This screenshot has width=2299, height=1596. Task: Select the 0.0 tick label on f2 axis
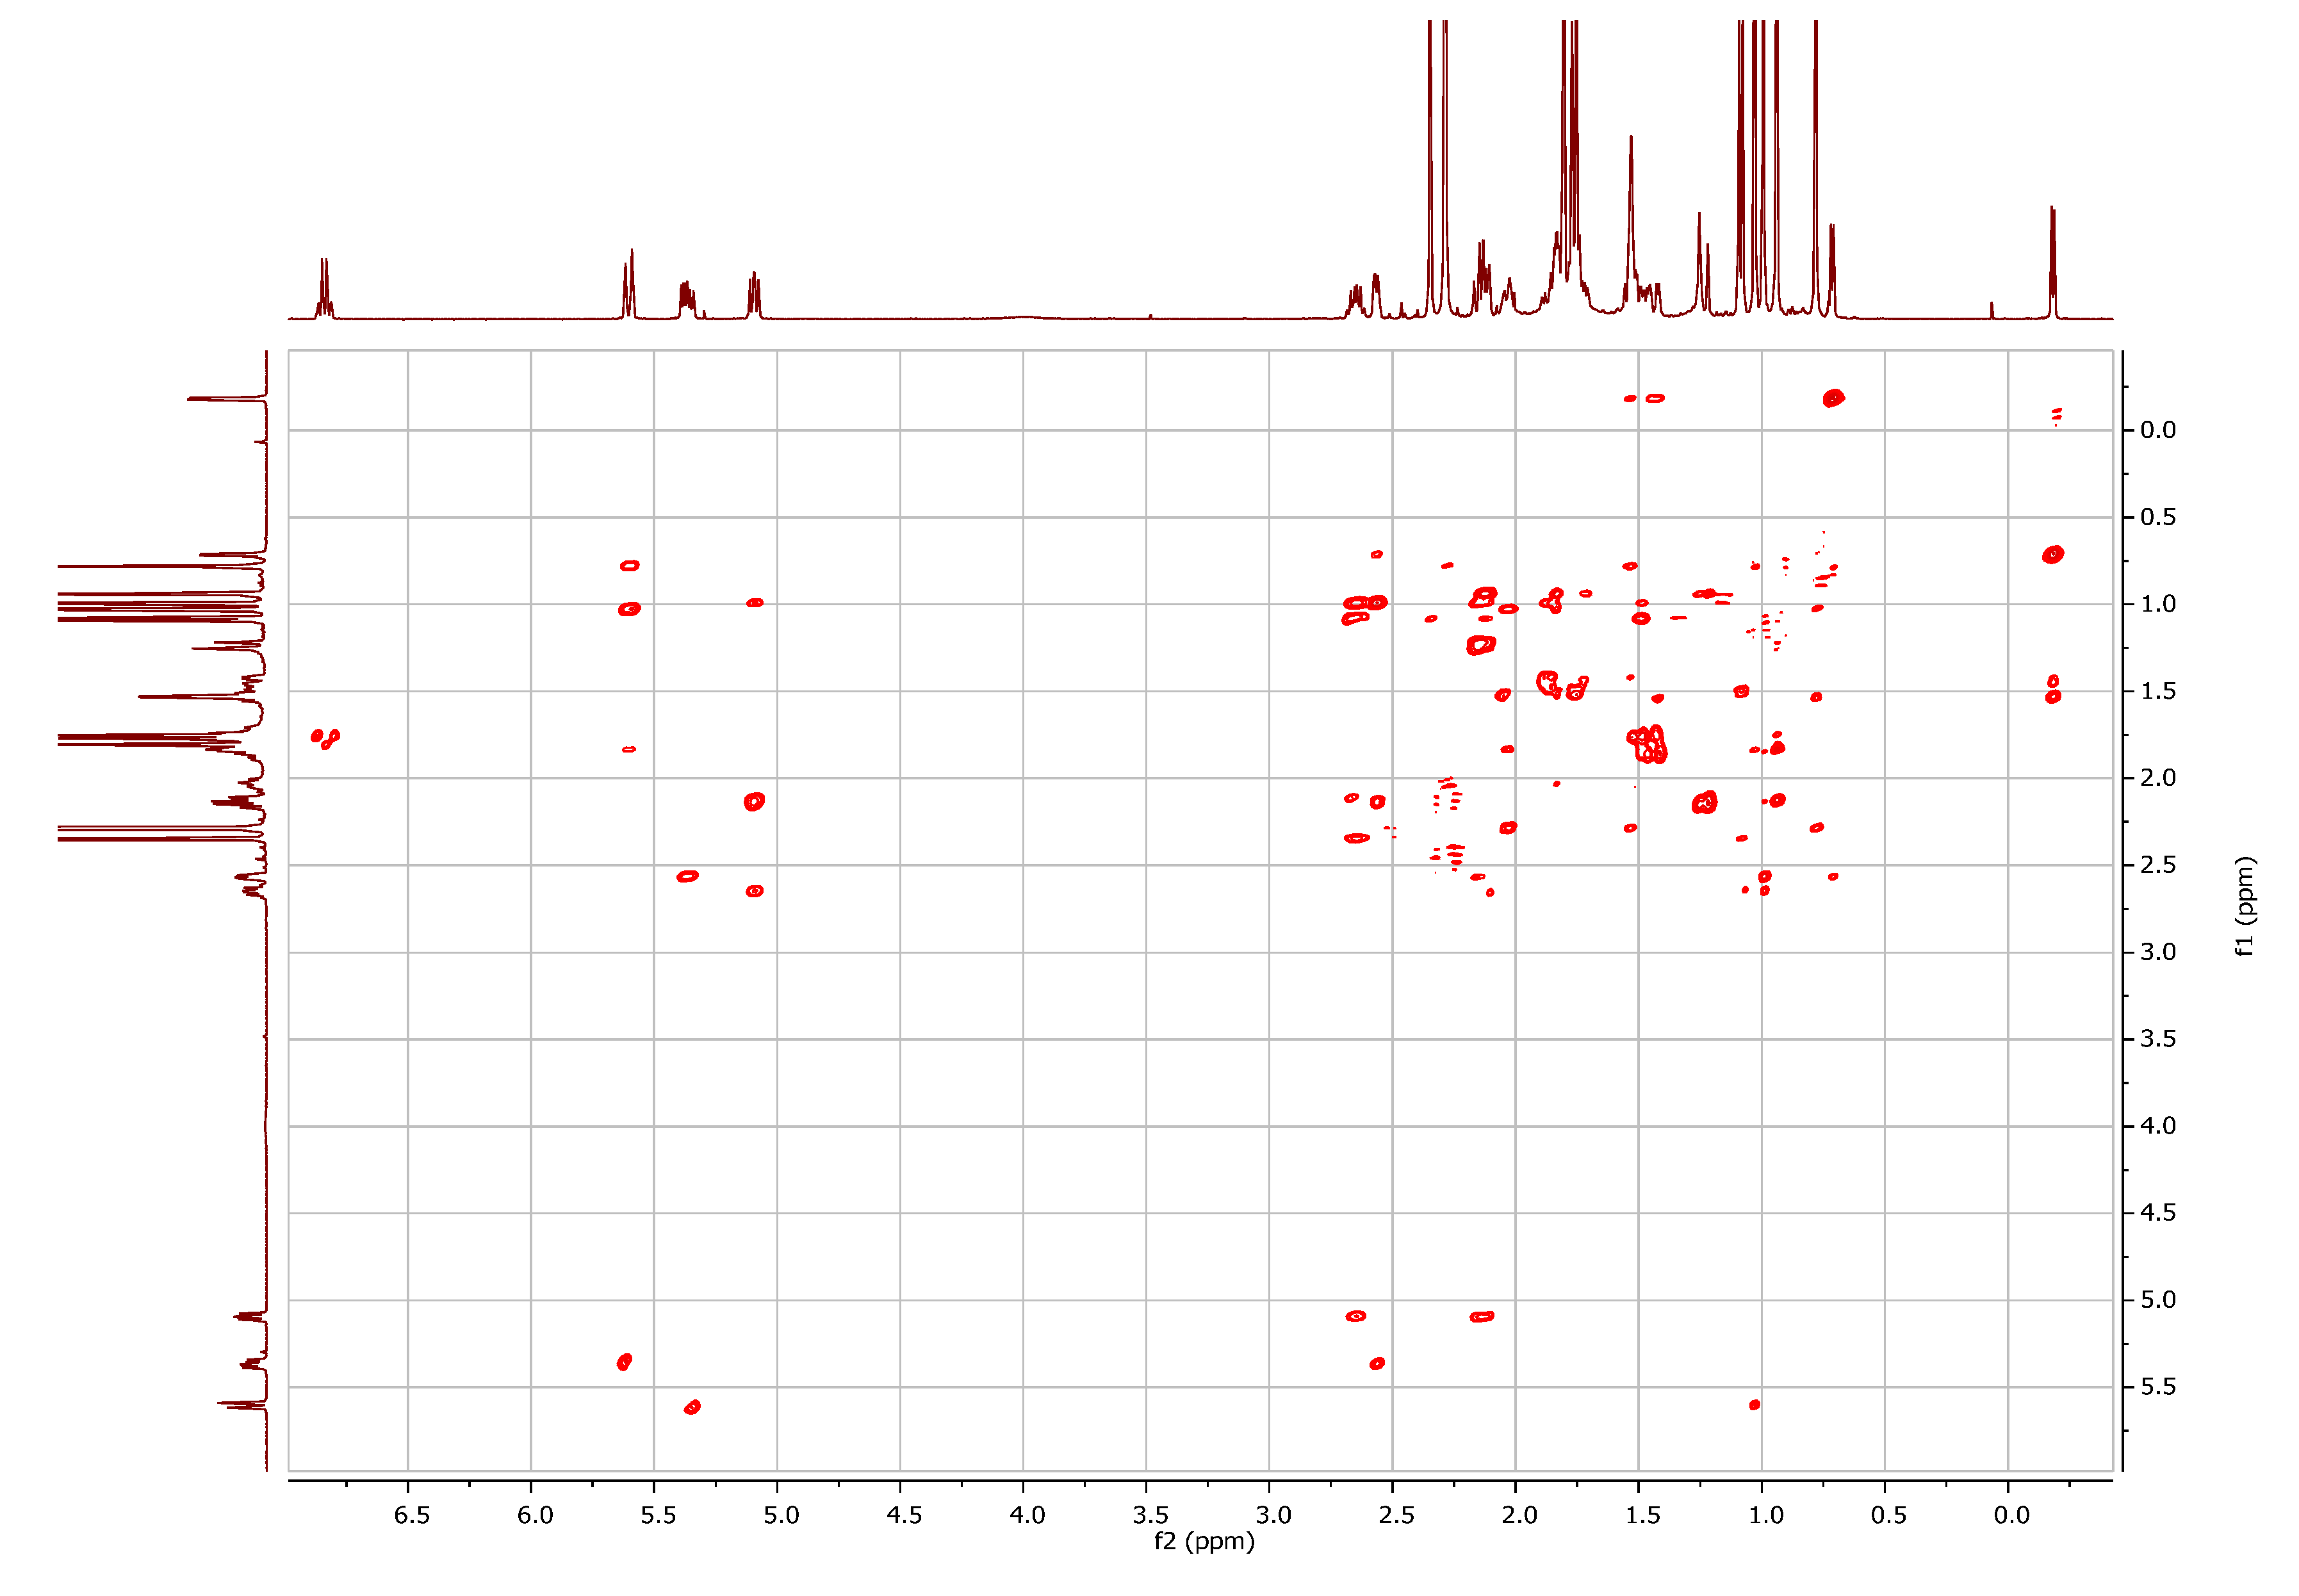(x=2012, y=1515)
